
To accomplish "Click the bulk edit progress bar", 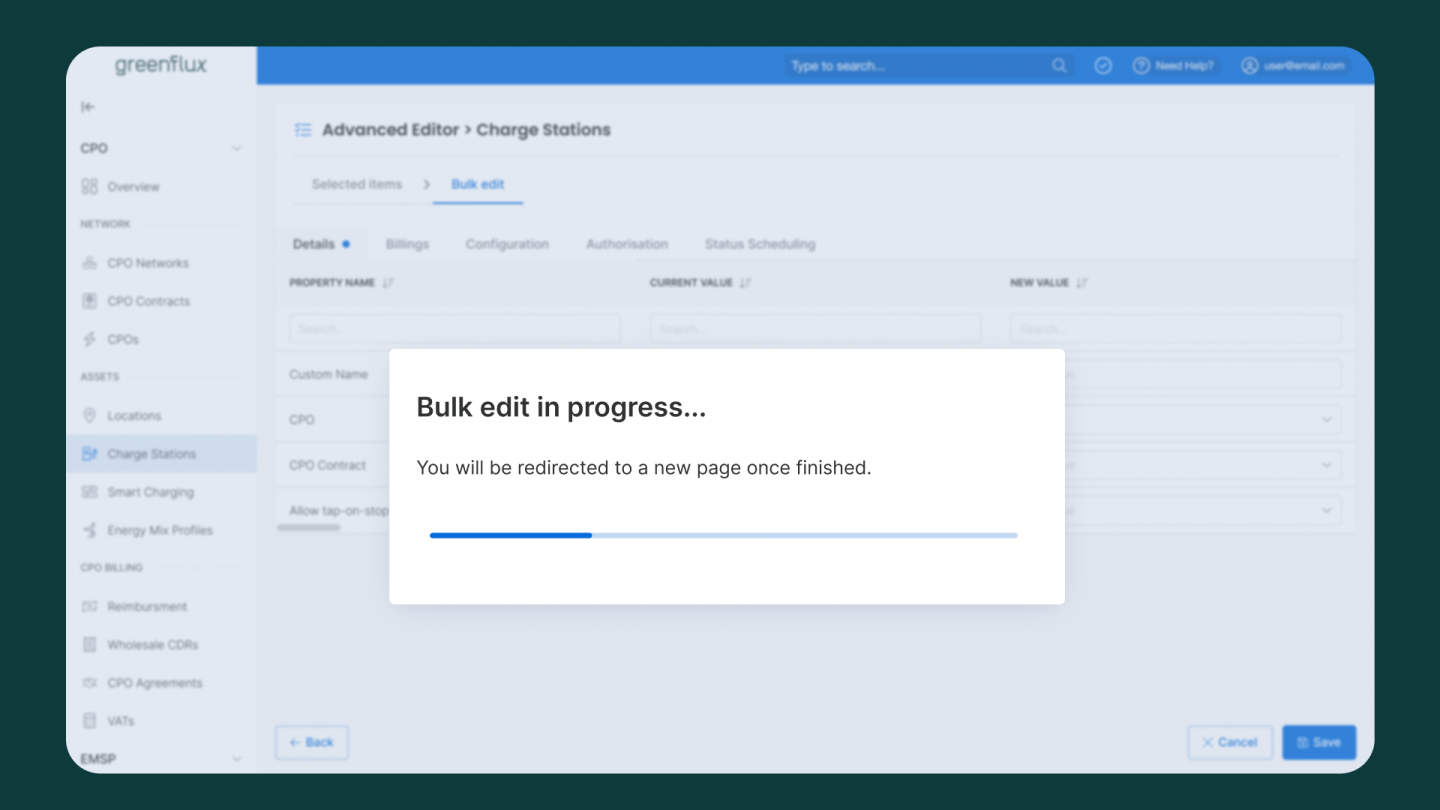I will pyautogui.click(x=723, y=535).
